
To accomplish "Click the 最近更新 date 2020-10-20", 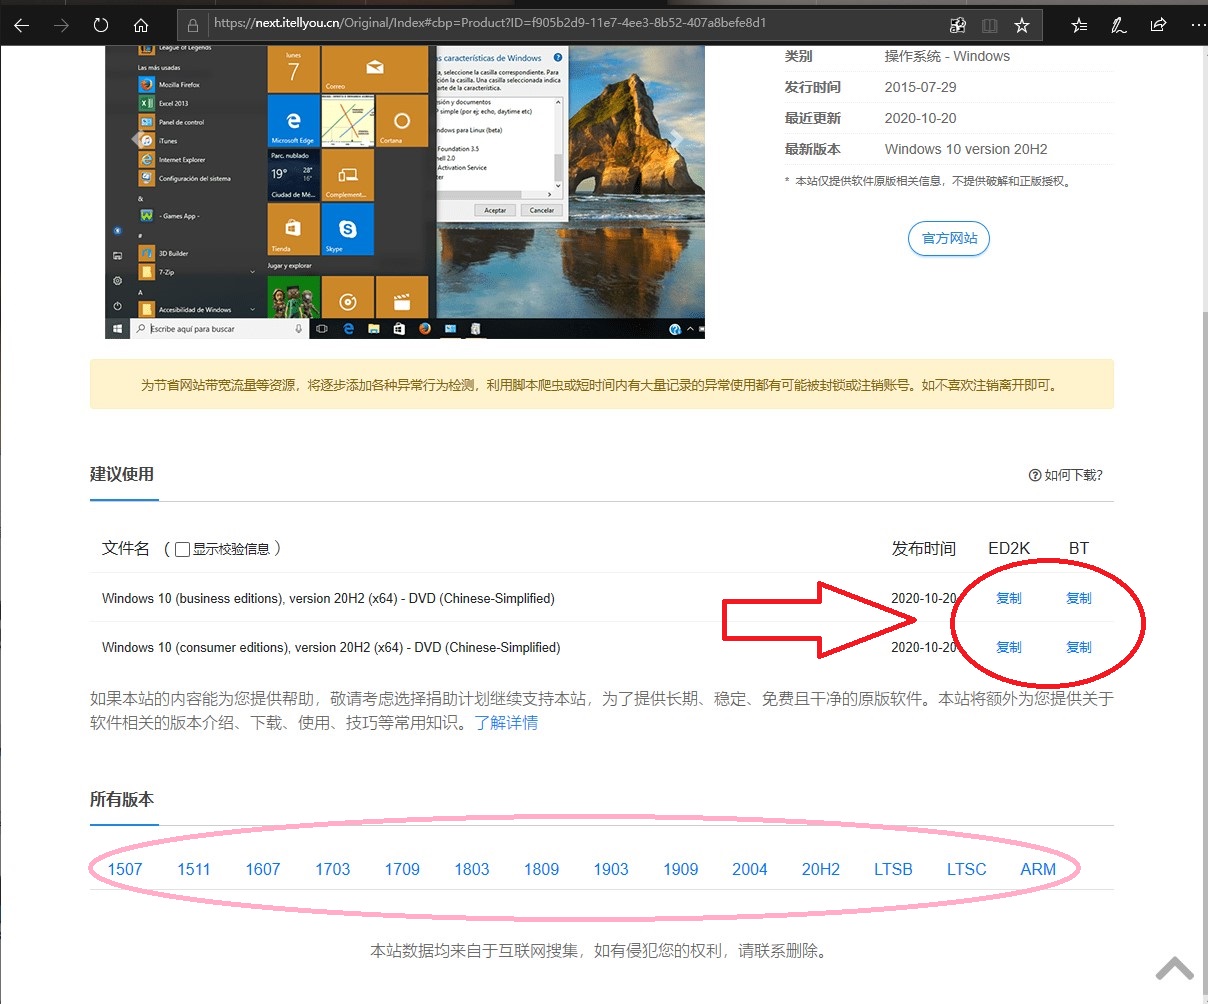I will pos(920,118).
